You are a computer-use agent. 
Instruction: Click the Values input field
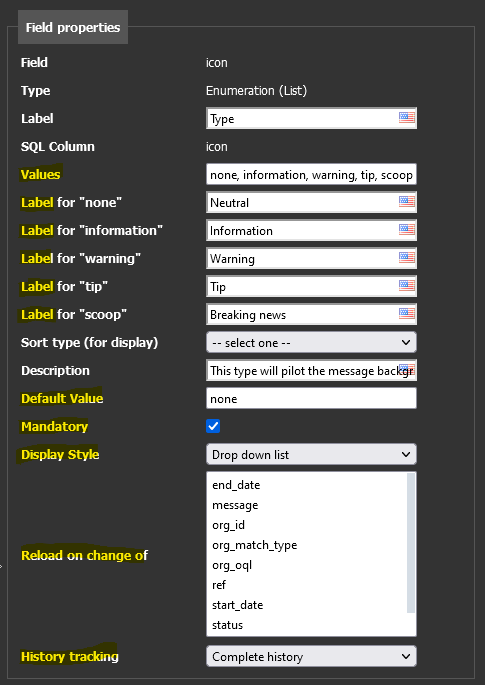[311, 175]
